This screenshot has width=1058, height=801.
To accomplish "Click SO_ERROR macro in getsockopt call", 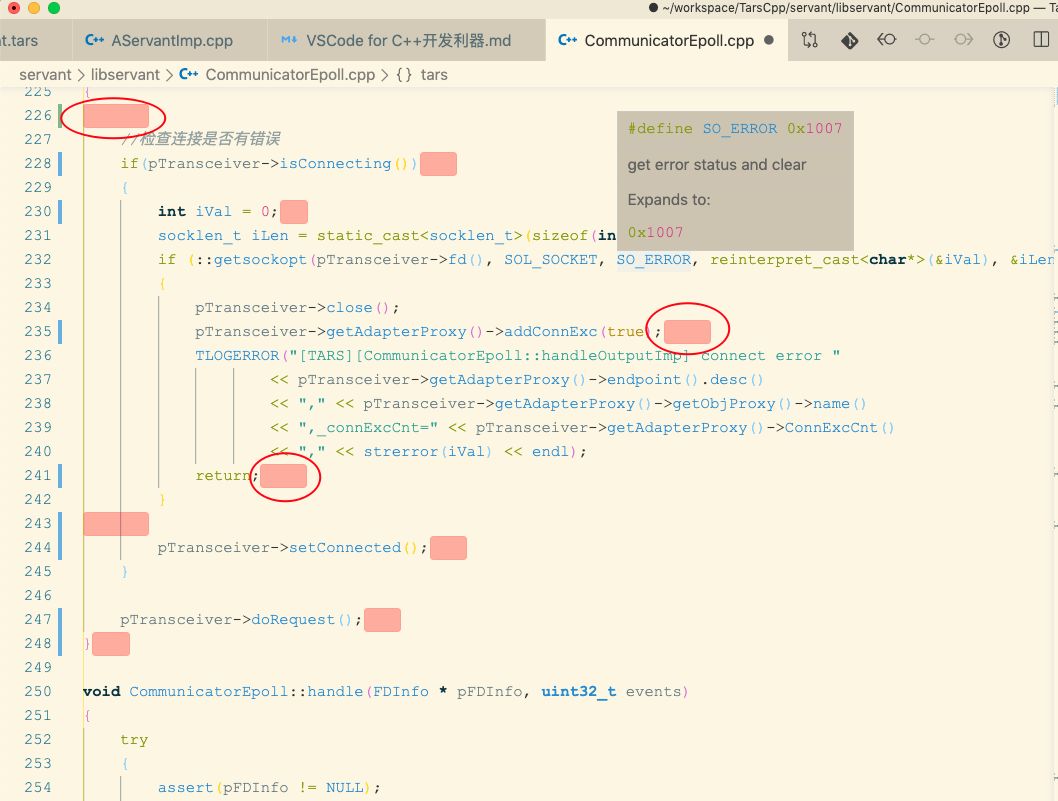I will 654,260.
